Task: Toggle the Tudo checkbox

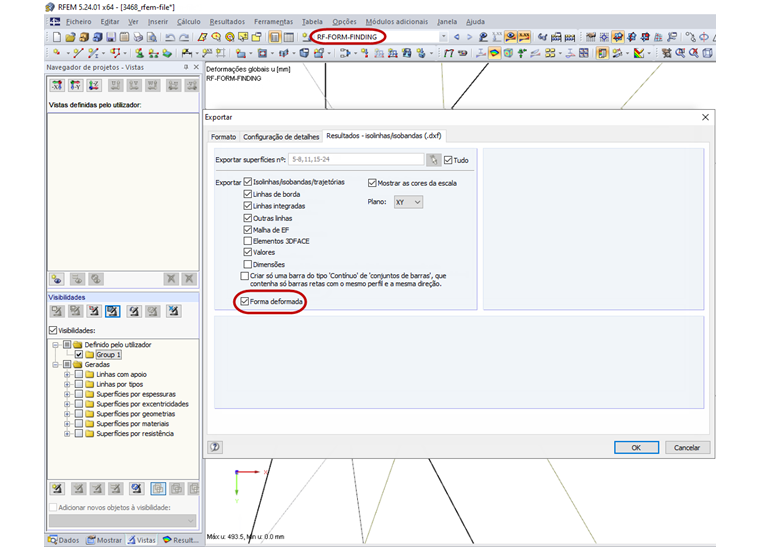Action: (x=448, y=160)
